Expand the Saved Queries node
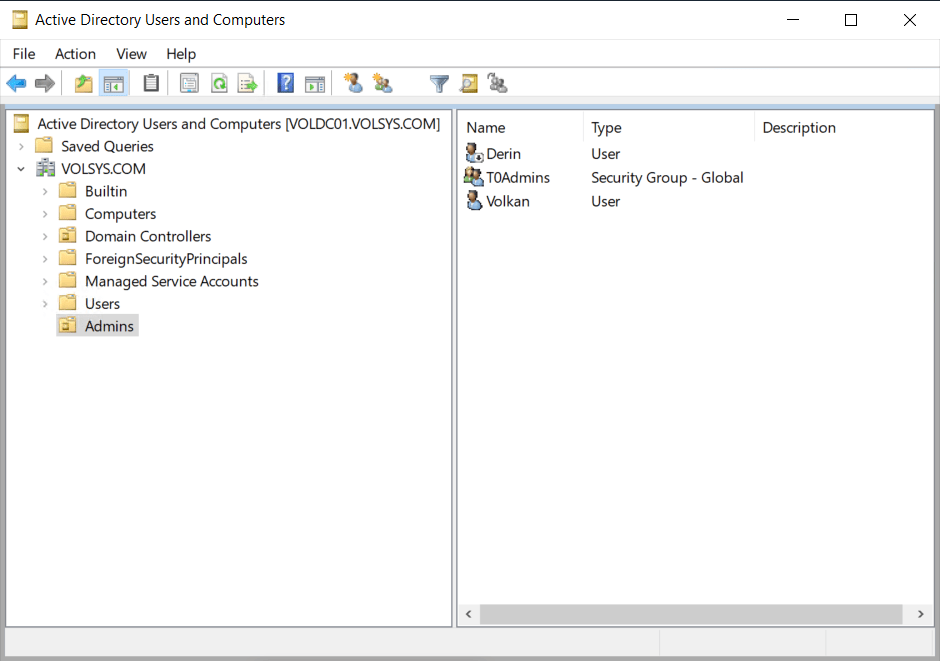 click(x=21, y=146)
